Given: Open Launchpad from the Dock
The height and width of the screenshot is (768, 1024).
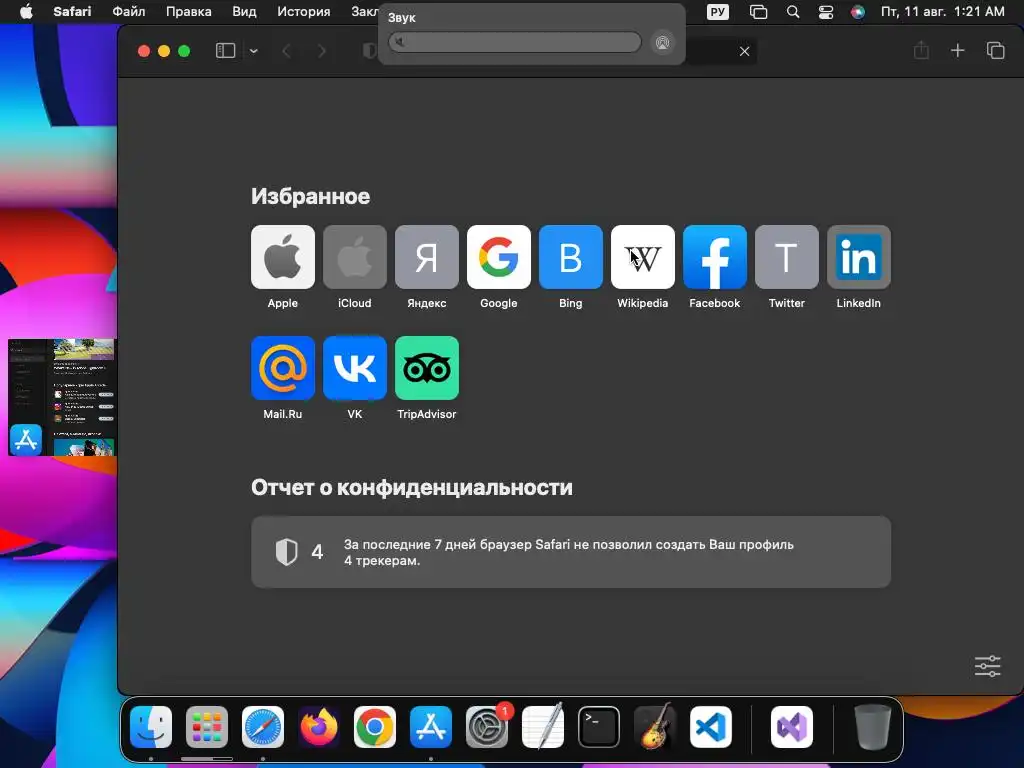Looking at the screenshot, I should point(207,727).
